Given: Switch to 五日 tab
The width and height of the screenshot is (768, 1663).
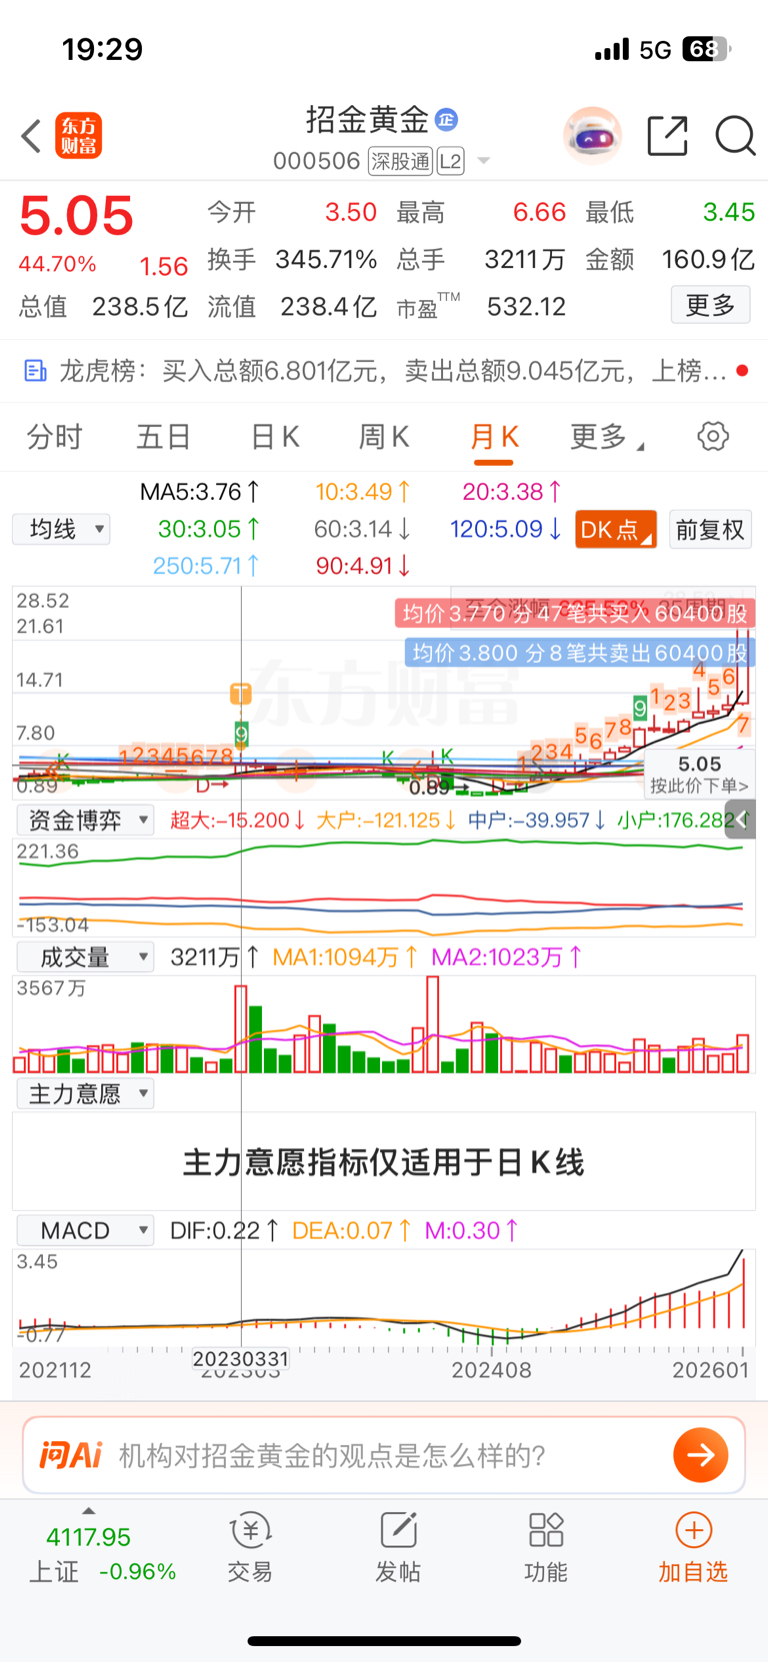Looking at the screenshot, I should 164,437.
